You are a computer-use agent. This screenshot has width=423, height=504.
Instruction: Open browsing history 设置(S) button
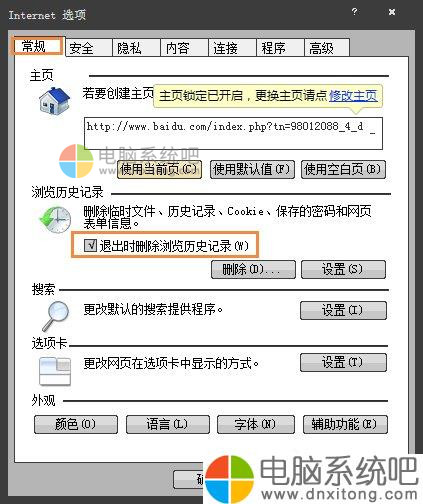tap(343, 269)
